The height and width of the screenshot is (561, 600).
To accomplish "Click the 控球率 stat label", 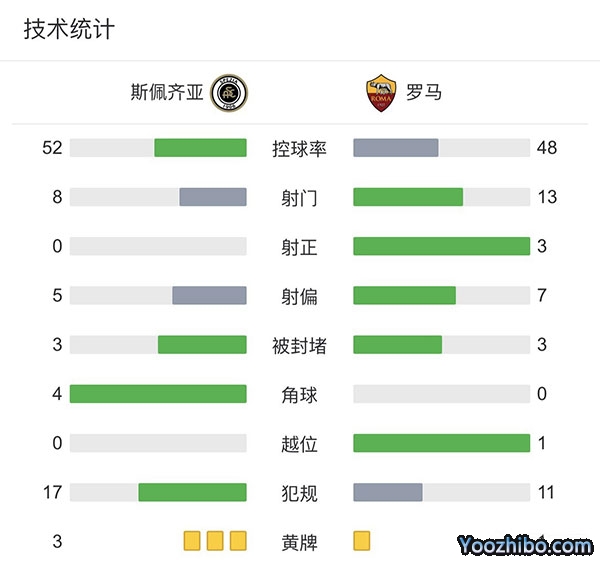I will (299, 148).
